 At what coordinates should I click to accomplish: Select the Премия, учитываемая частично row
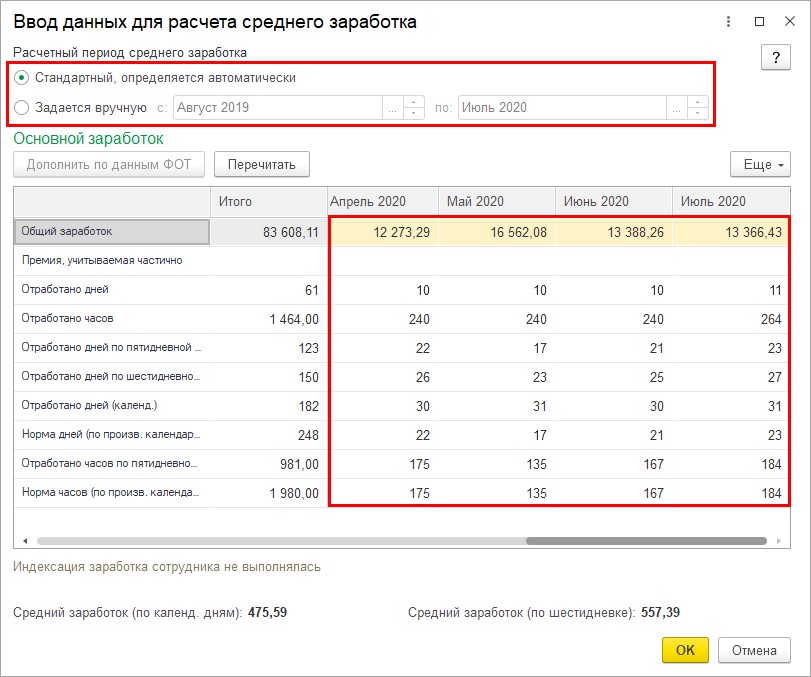(112, 261)
